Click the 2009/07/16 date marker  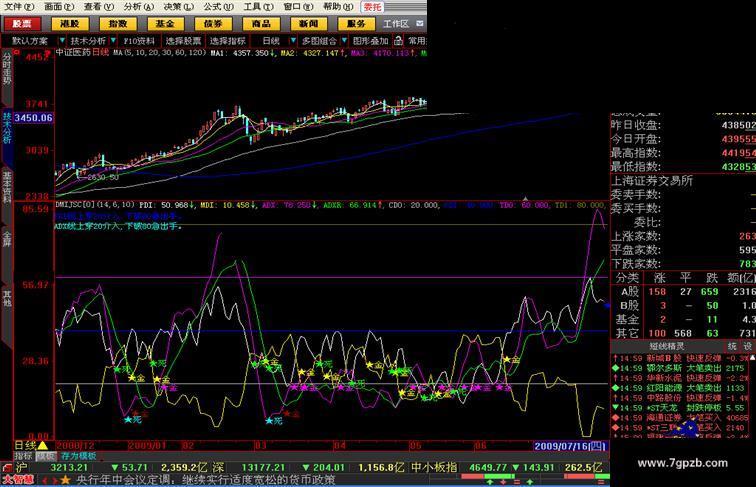[569, 446]
